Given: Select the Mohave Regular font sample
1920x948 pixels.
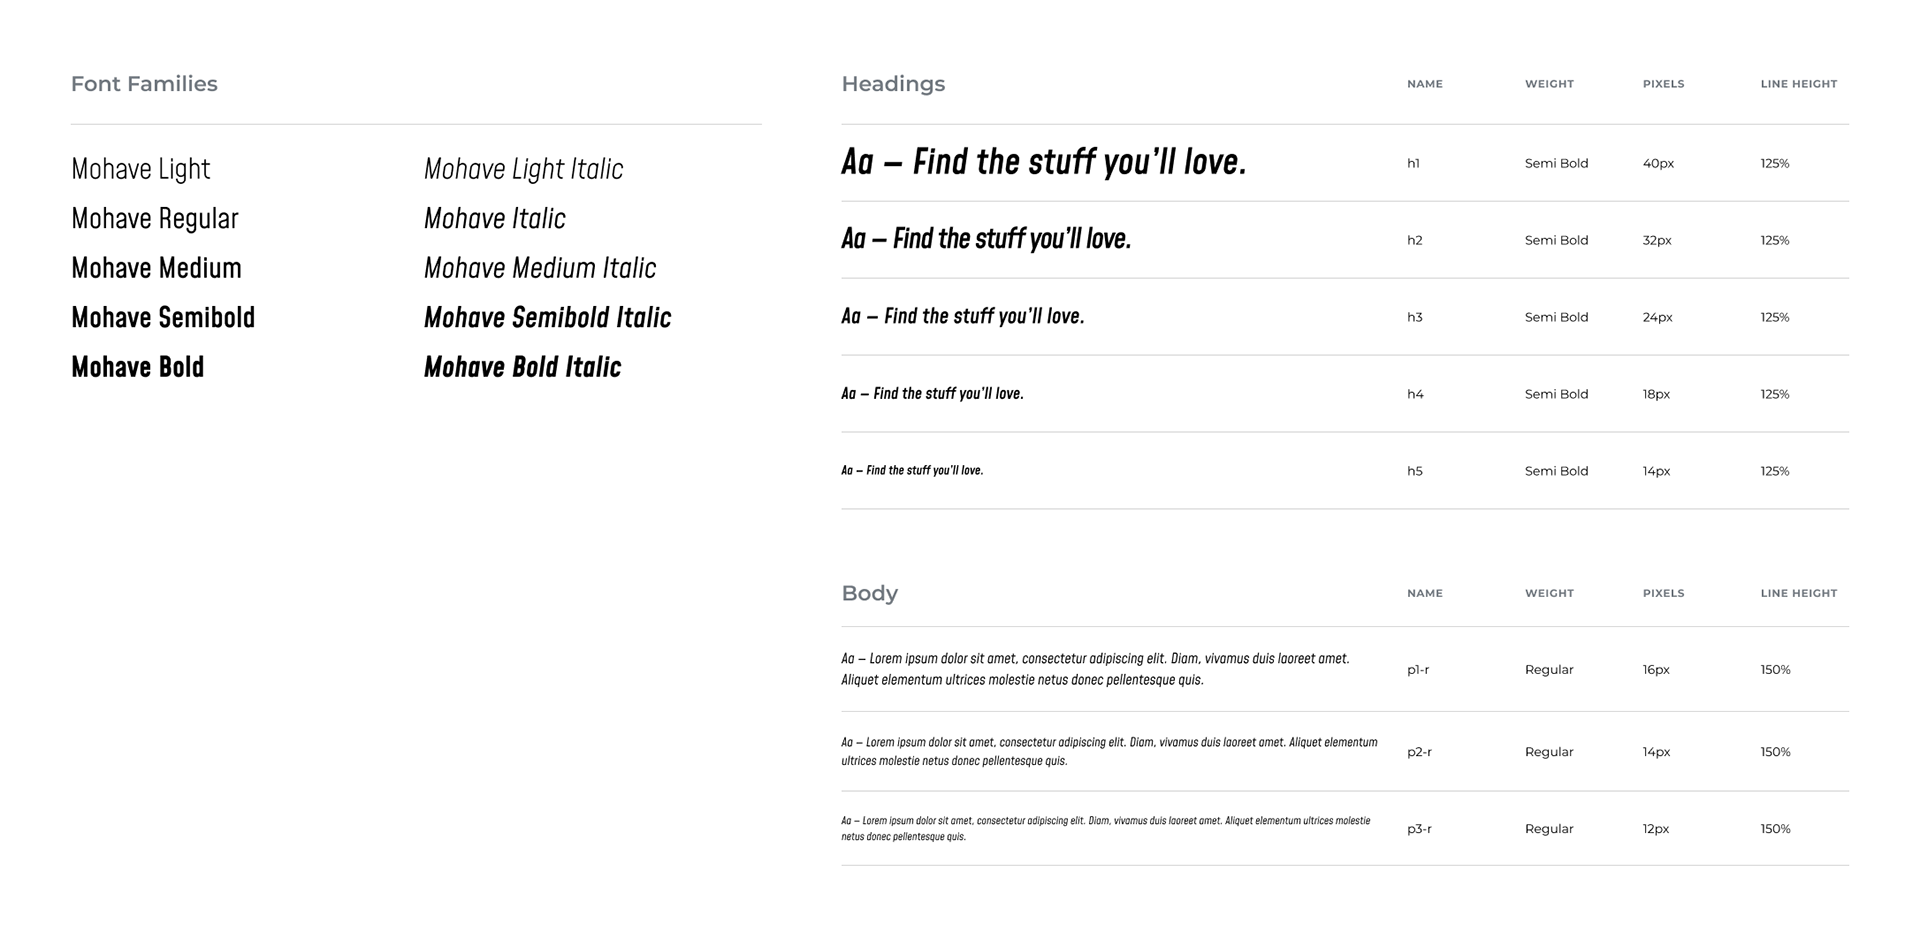Looking at the screenshot, I should point(155,218).
